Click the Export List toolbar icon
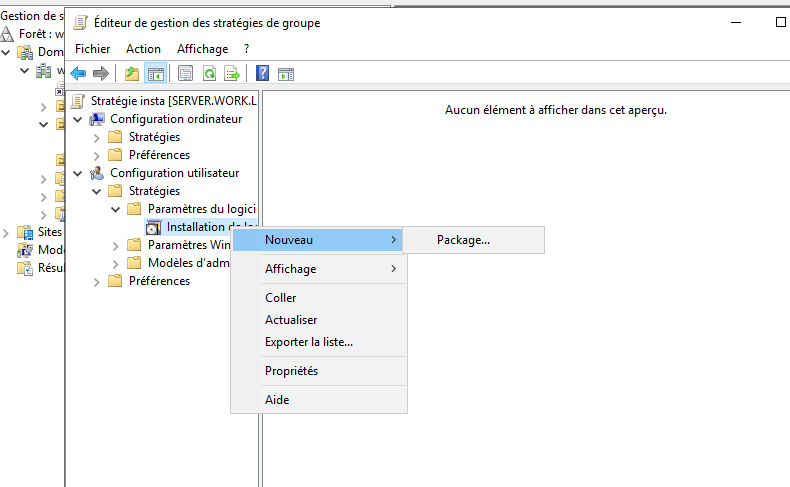790x487 pixels. (232, 73)
